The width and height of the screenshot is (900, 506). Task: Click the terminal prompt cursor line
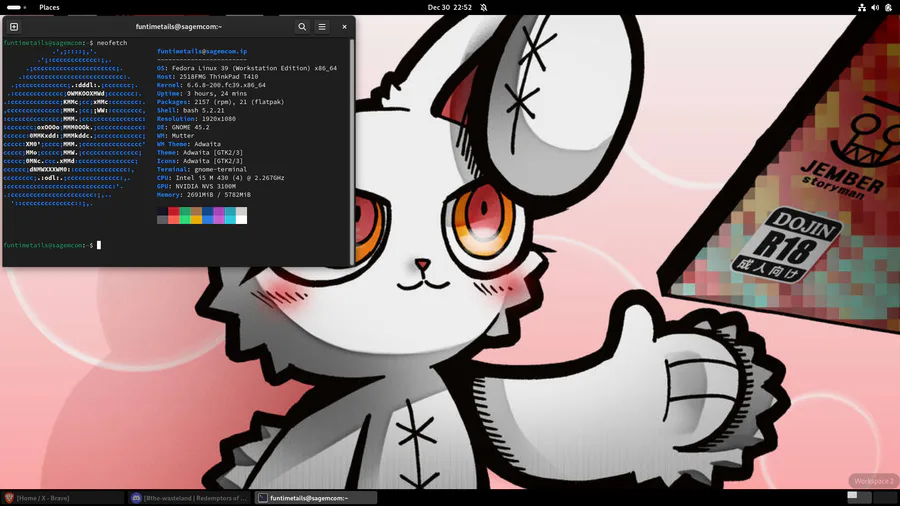pos(52,245)
